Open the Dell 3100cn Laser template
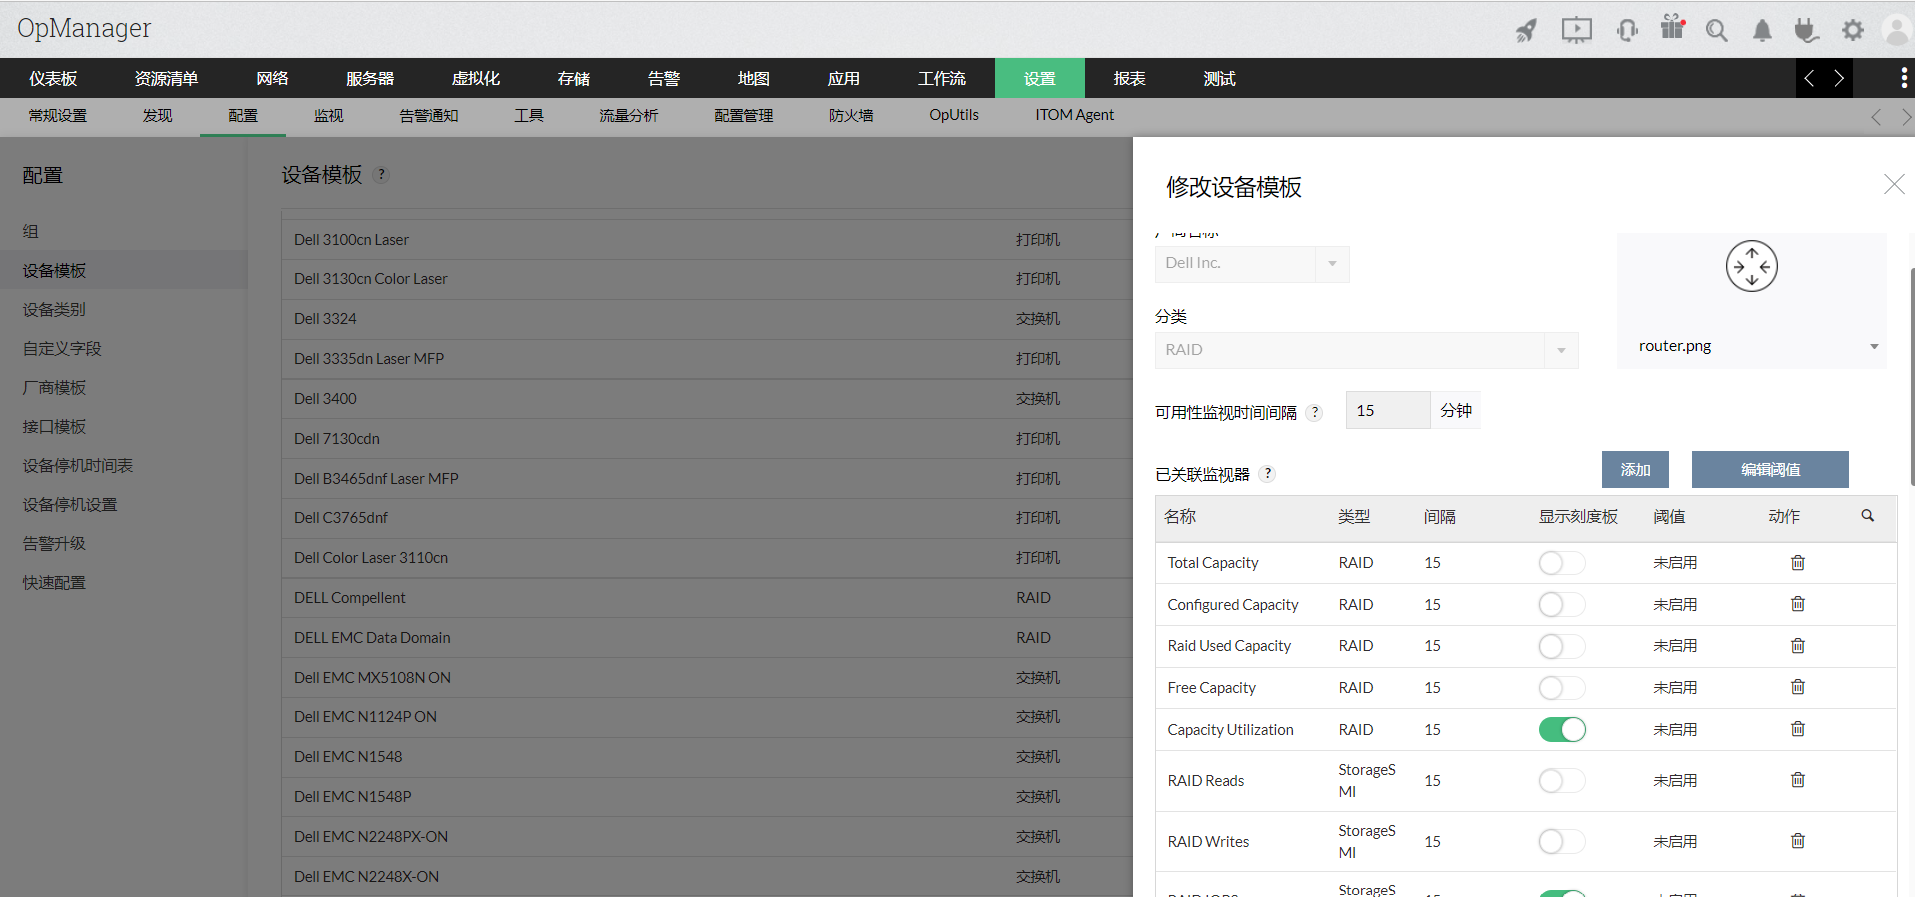The width and height of the screenshot is (1915, 897). (x=706, y=240)
